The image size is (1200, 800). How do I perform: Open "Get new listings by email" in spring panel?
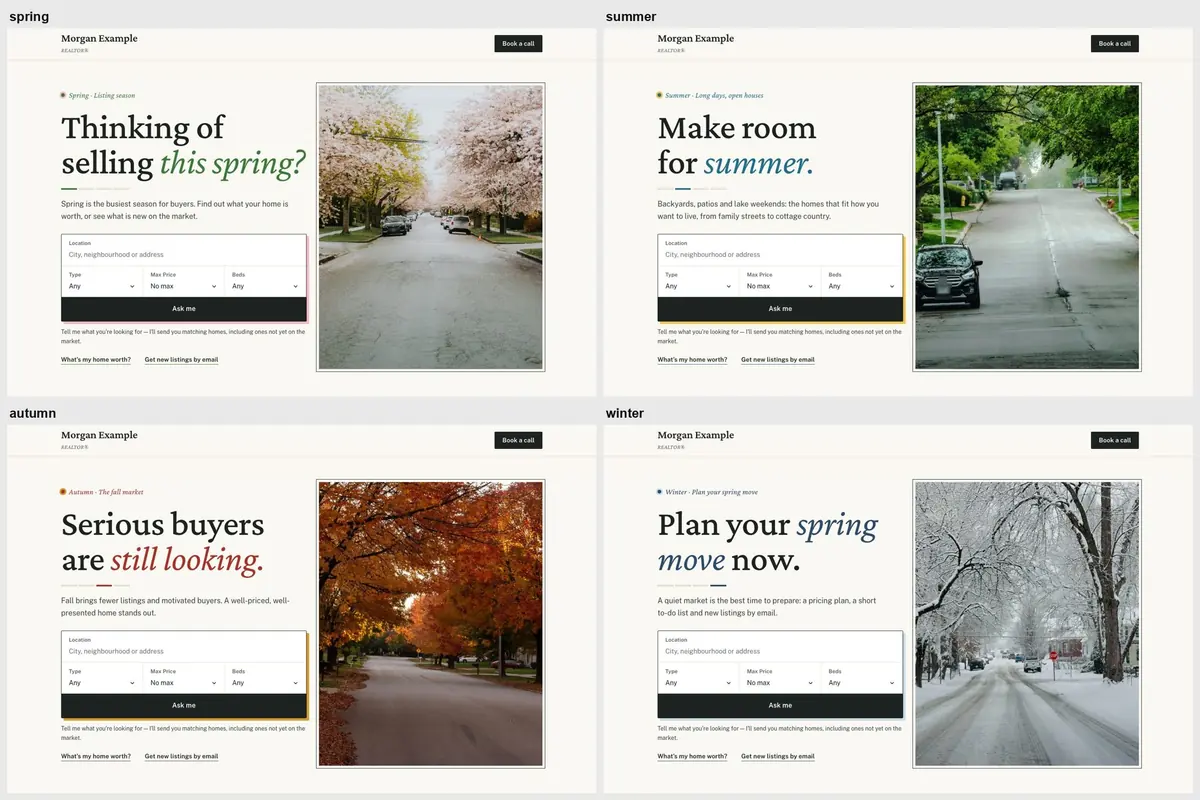click(181, 359)
